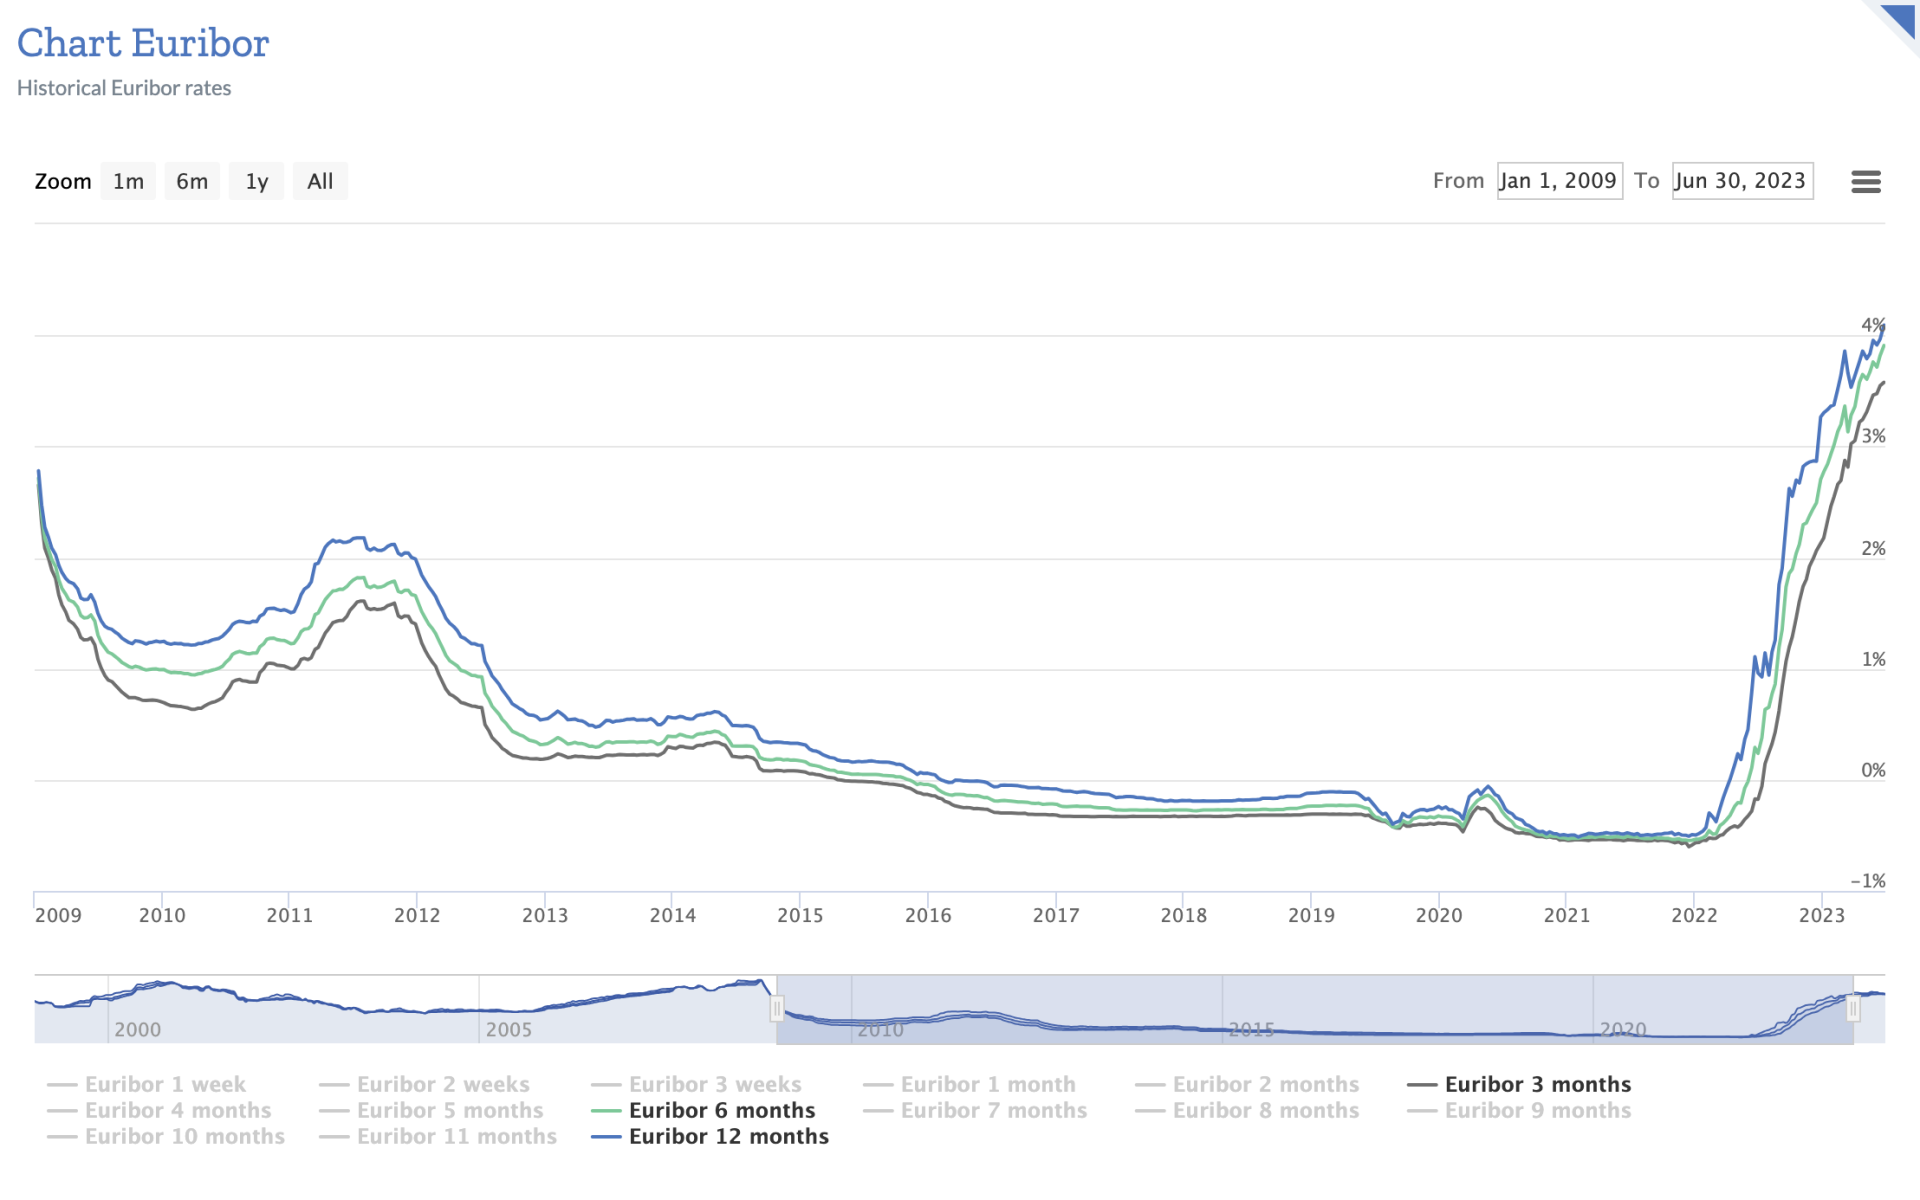Click the 2000 navigator label

click(x=137, y=1029)
